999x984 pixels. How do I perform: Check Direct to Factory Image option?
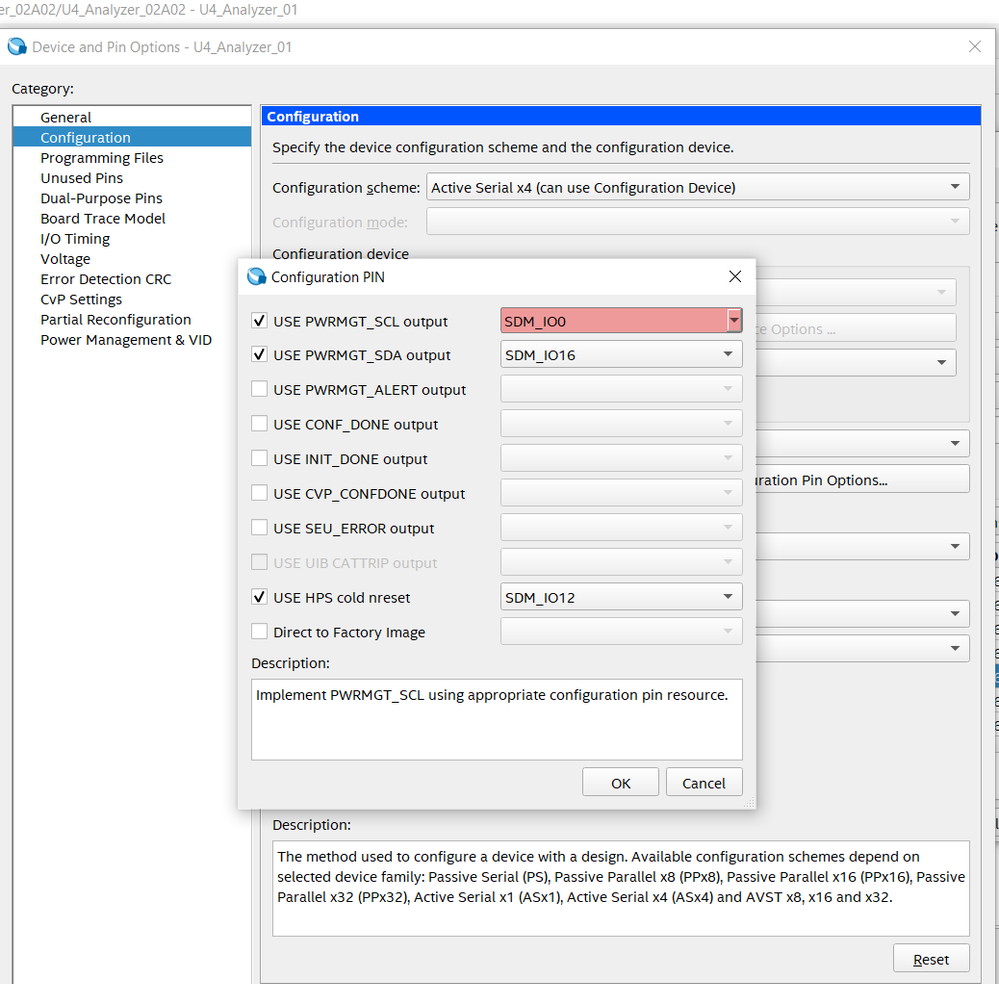tap(259, 632)
